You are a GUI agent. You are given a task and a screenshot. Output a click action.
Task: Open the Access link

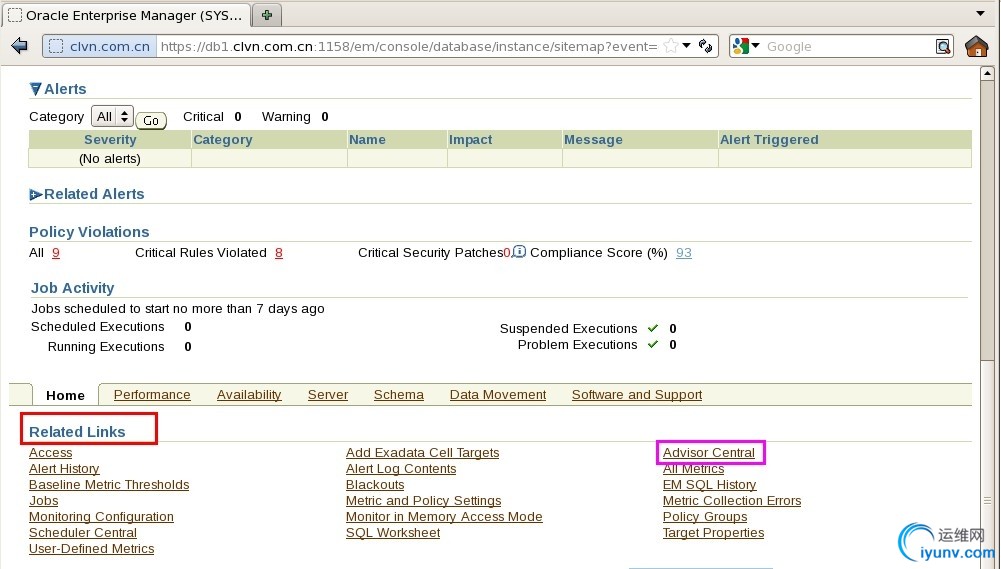pos(50,453)
